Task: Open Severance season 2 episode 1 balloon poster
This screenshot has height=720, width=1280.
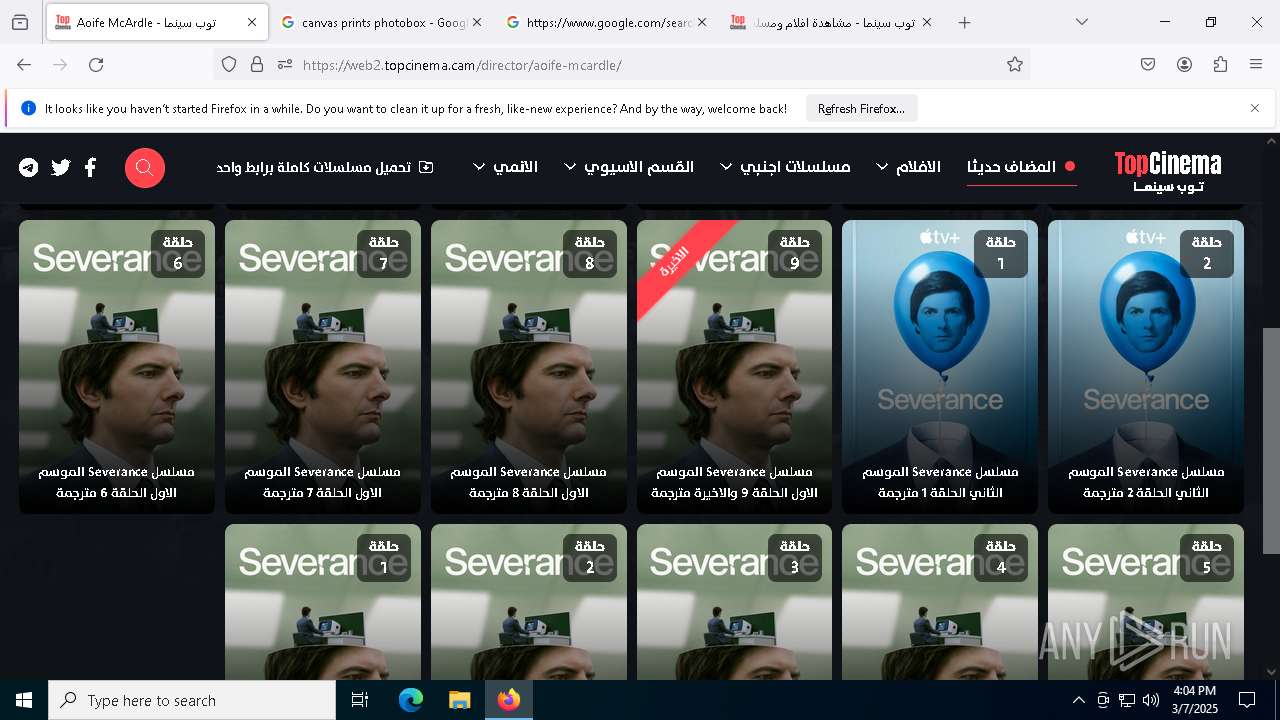Action: click(x=940, y=367)
